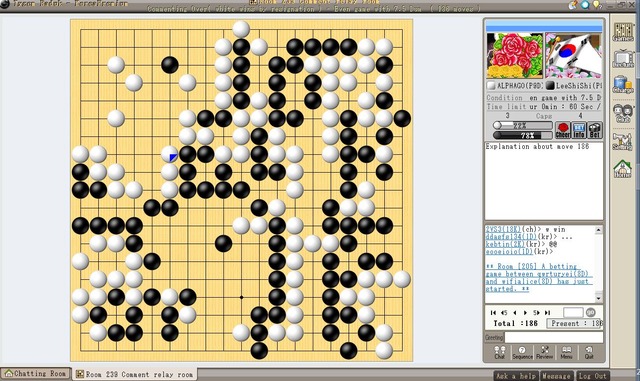The height and width of the screenshot is (381, 640).
Task: Click the Sequence button
Action: pos(522,352)
